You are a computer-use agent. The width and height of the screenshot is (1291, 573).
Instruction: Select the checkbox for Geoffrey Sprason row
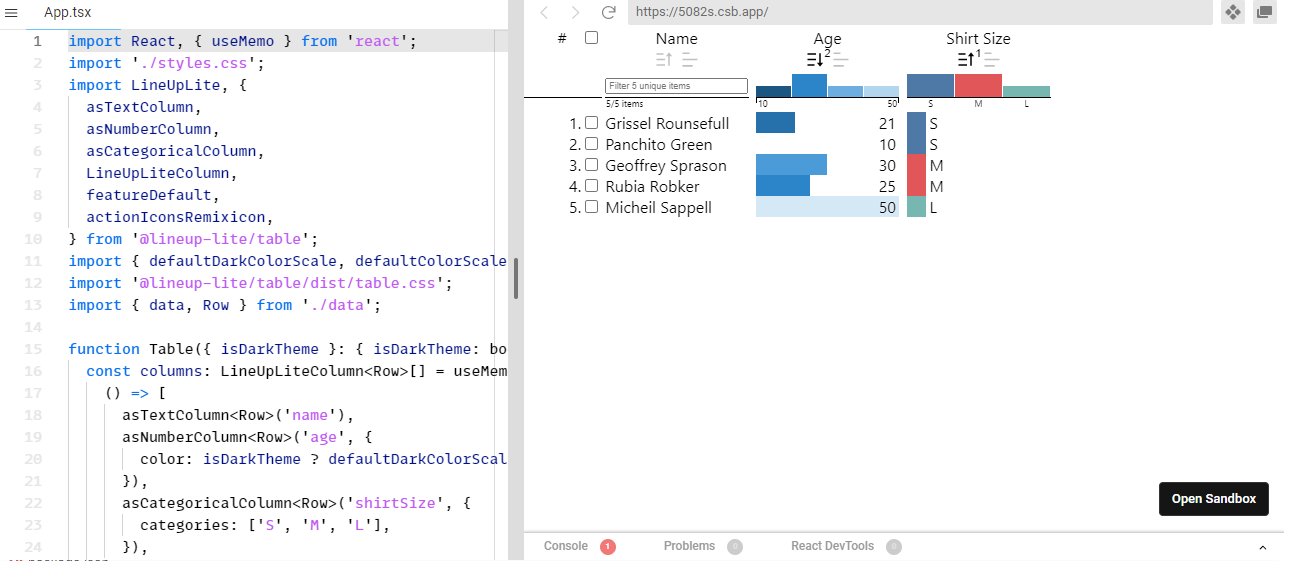click(x=591, y=165)
